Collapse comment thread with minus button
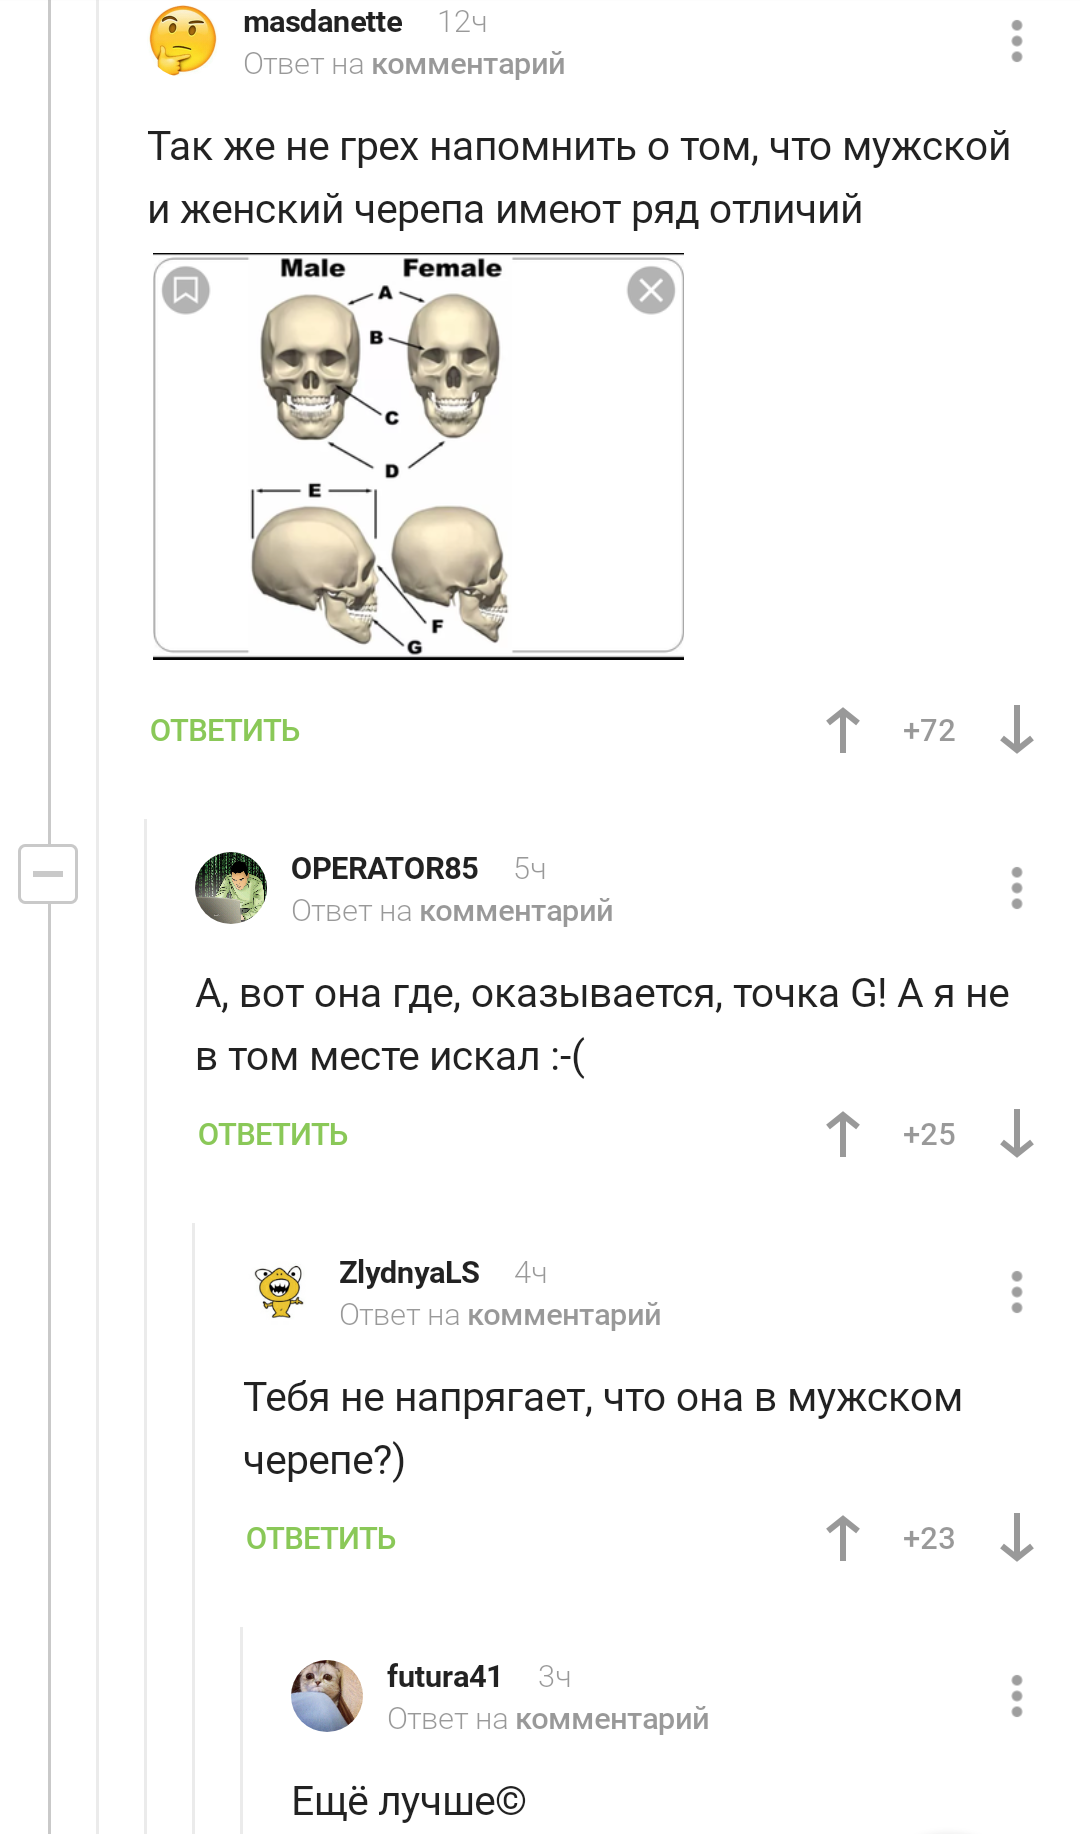Viewport: 1080px width, 1834px height. pyautogui.click(x=48, y=874)
